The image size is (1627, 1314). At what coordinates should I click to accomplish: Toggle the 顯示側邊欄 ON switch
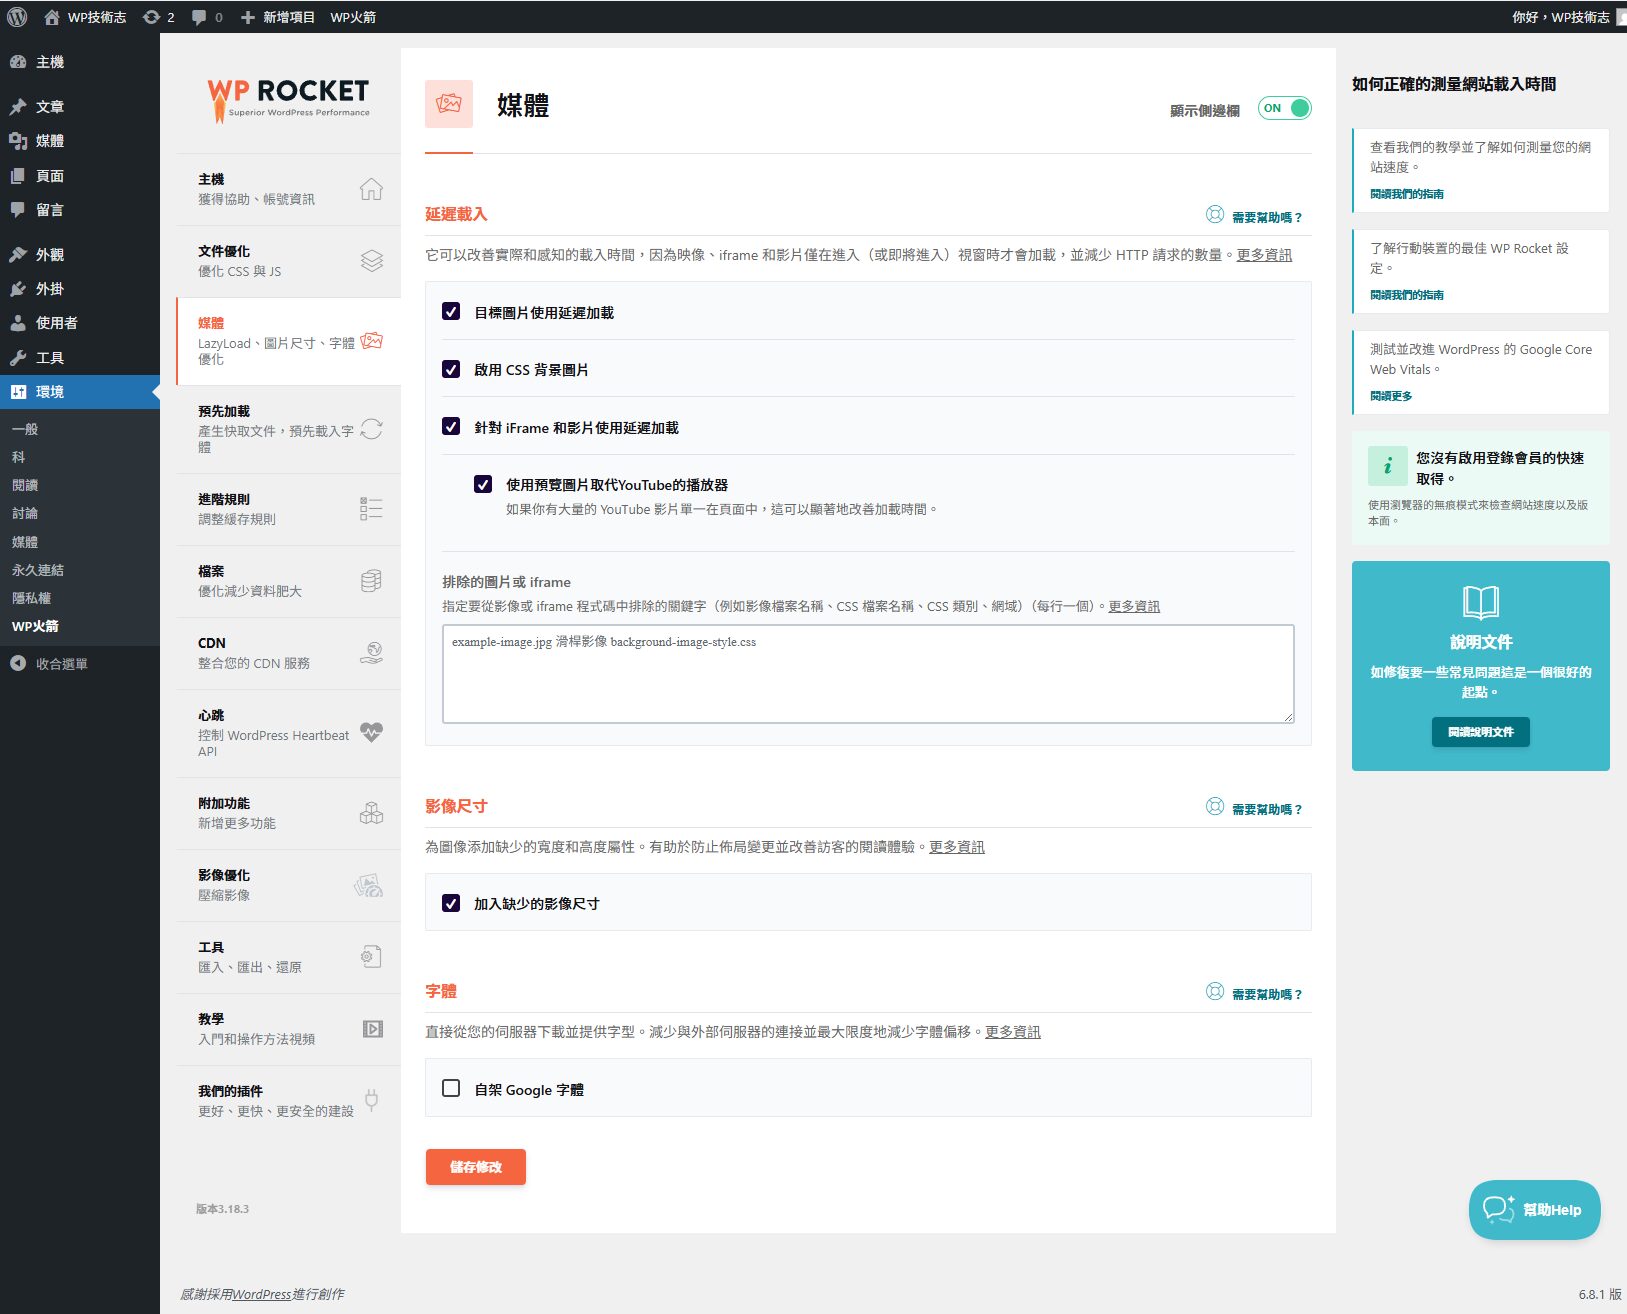pos(1284,108)
